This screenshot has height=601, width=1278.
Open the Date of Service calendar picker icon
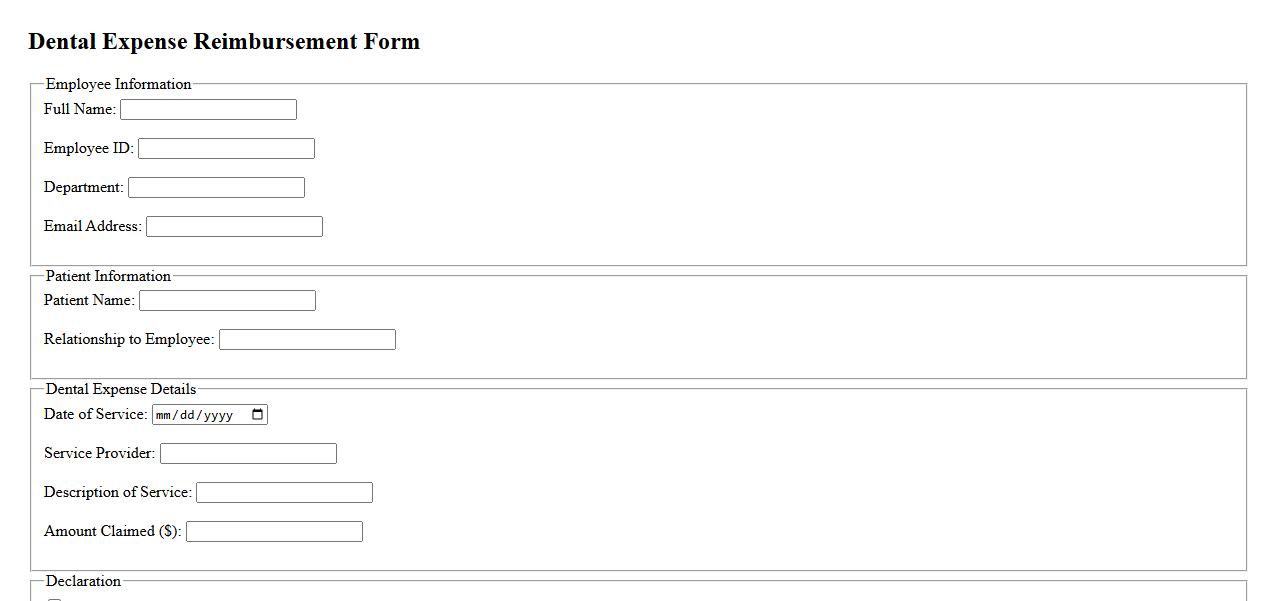click(257, 415)
